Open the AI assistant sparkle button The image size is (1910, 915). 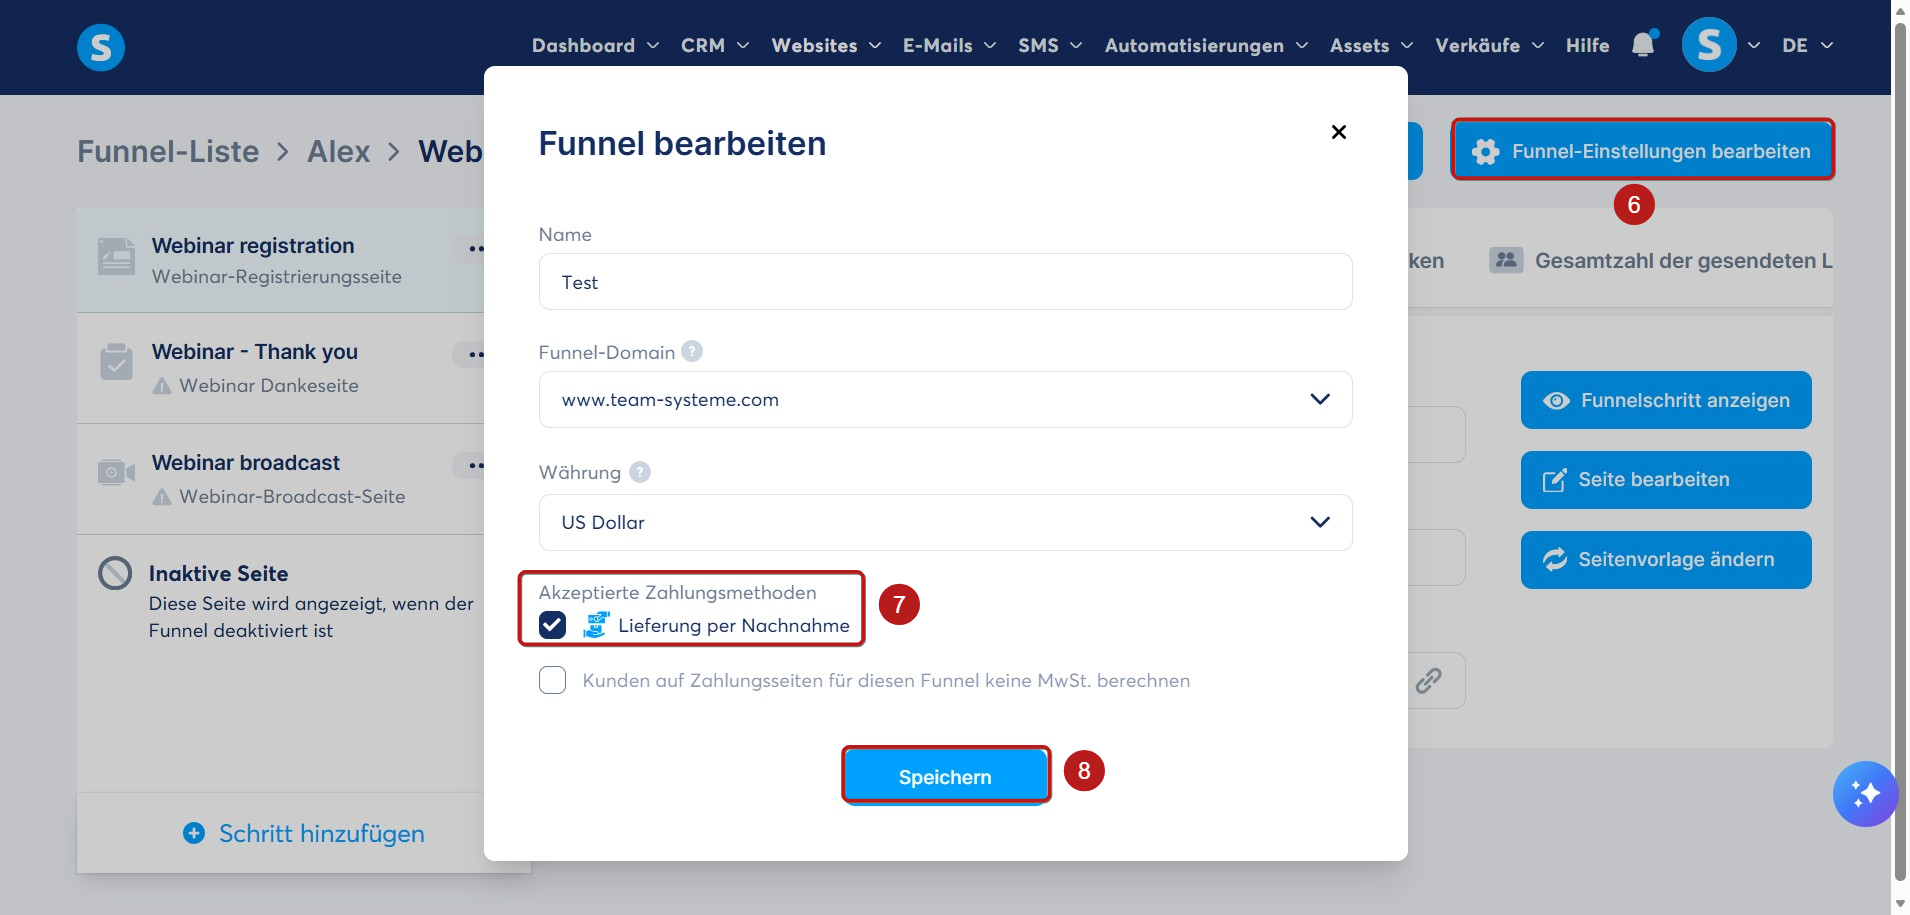click(x=1865, y=794)
